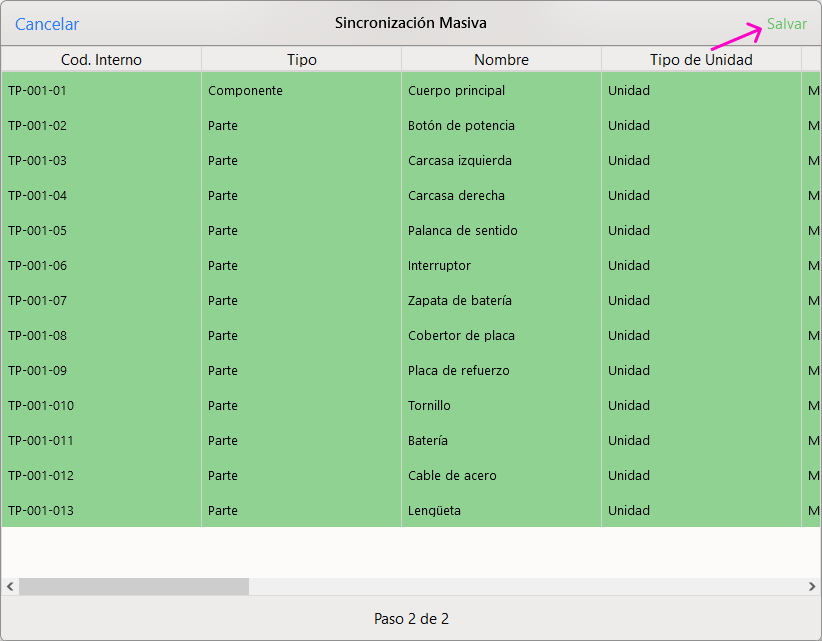Click the Zapata de batería cell
Image resolution: width=822 pixels, height=641 pixels.
(x=460, y=301)
